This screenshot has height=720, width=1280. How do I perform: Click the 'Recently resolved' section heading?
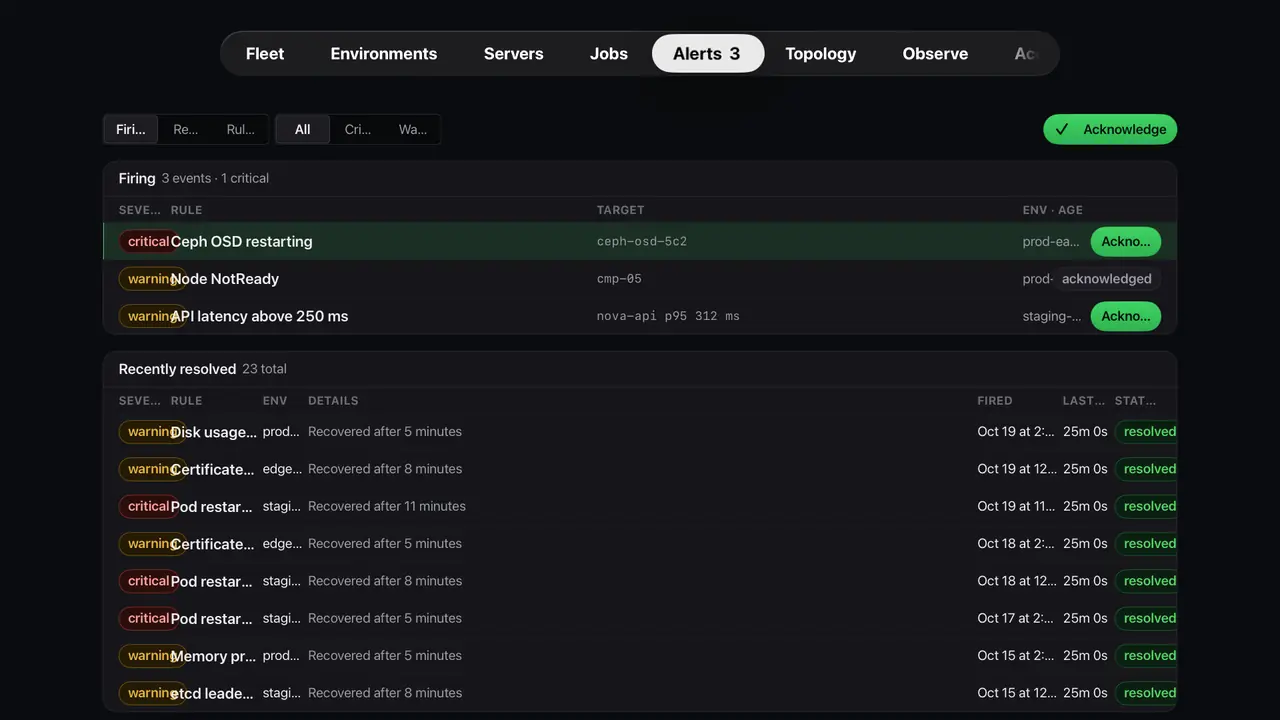pos(178,369)
